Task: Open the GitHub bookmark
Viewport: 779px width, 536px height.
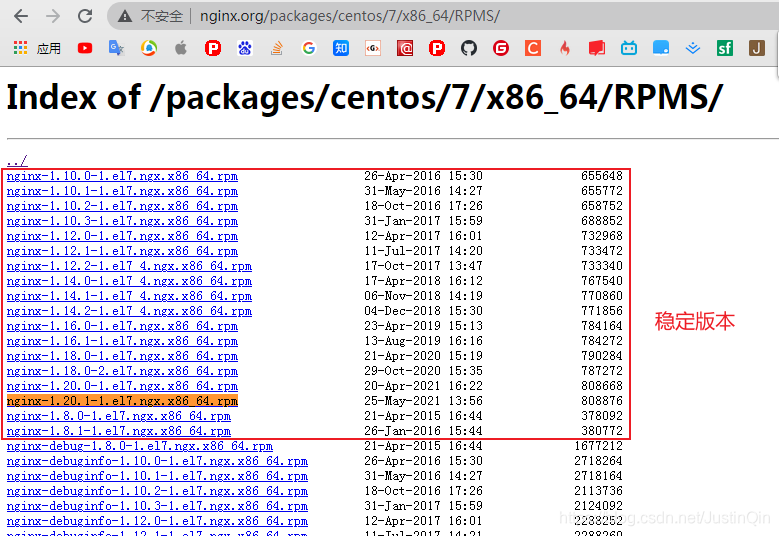Action: click(x=468, y=48)
